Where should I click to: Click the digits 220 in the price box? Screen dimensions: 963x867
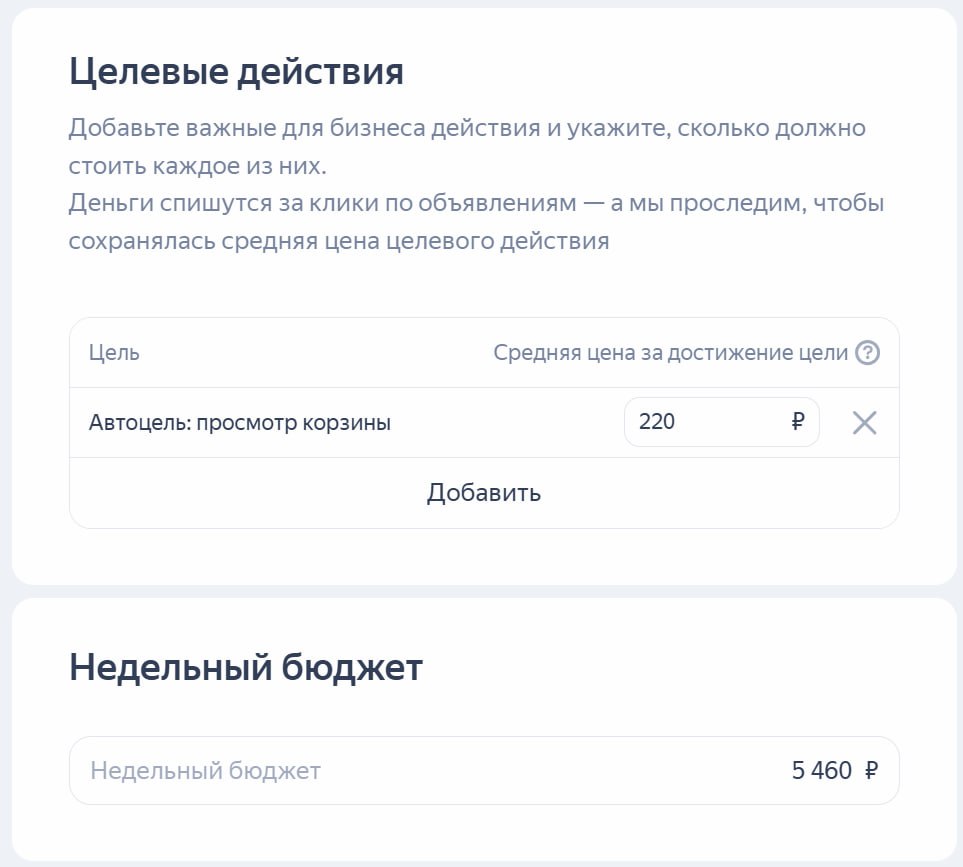[657, 422]
